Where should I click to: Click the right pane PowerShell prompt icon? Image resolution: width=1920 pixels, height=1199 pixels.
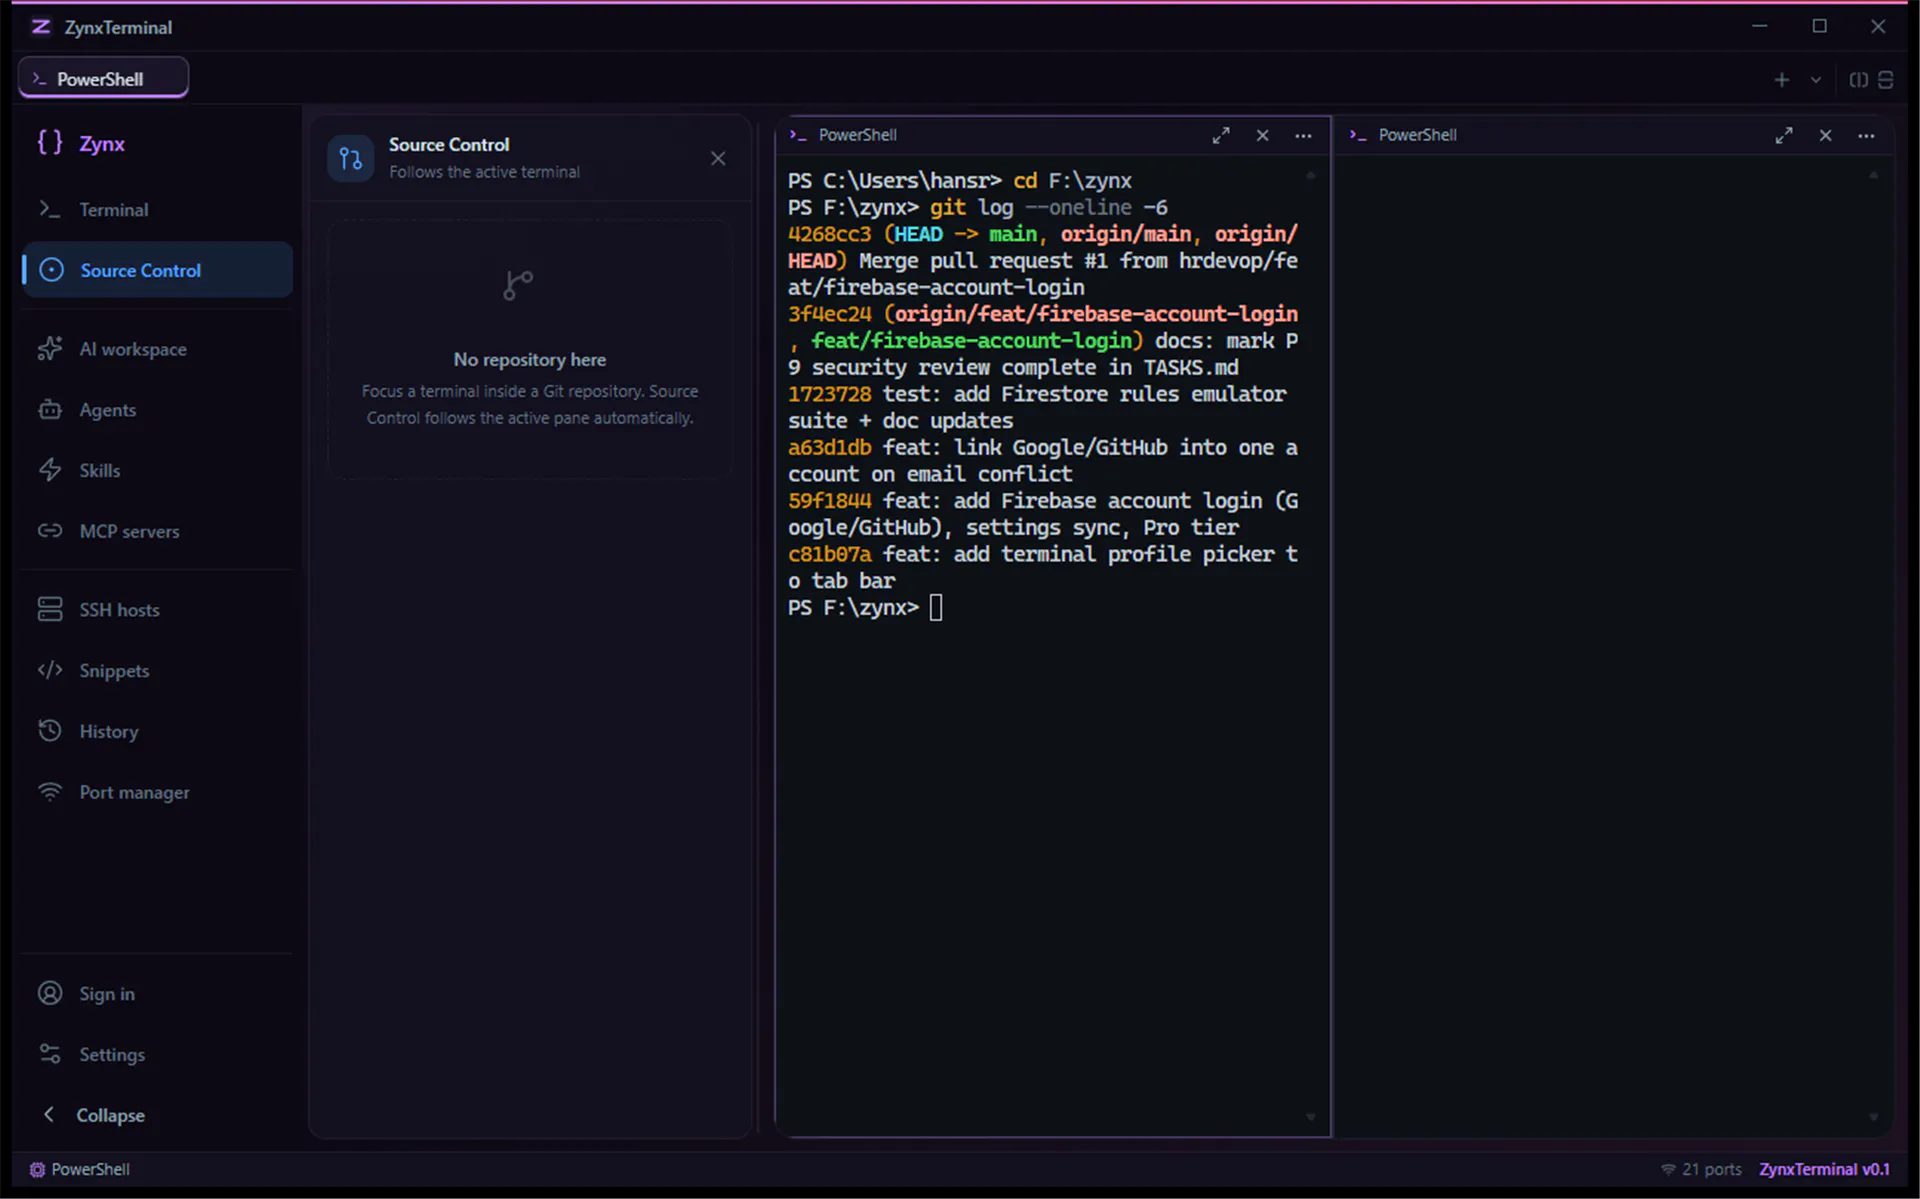1358,135
